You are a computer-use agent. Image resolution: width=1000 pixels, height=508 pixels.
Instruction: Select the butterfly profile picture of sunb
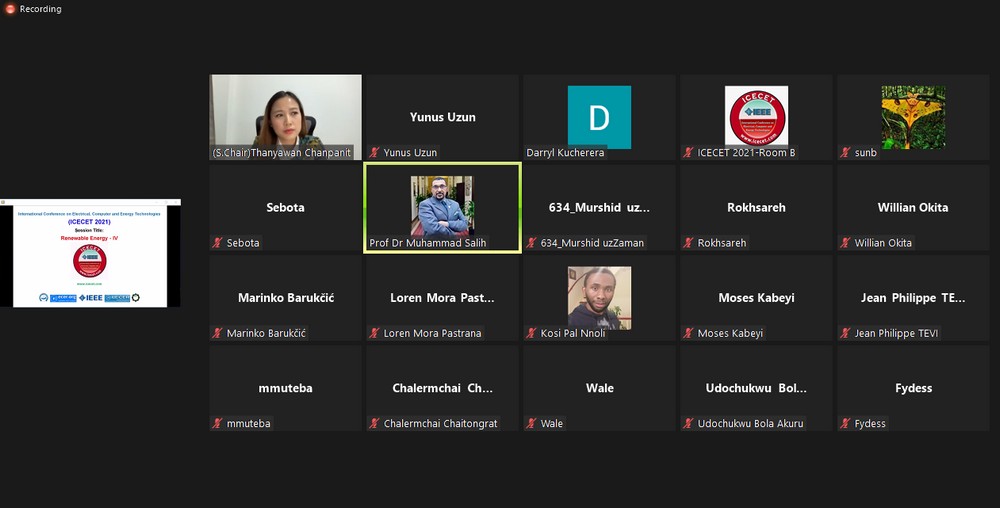(913, 116)
